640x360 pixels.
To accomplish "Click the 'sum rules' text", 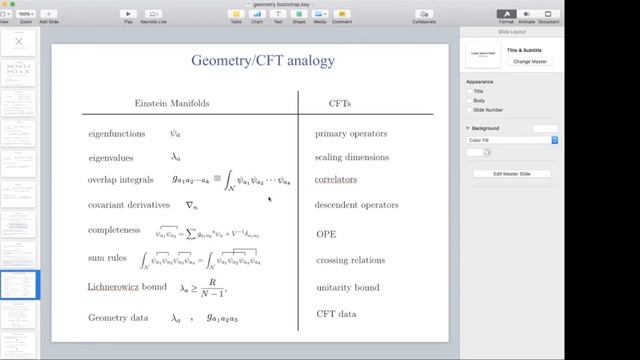I will tap(107, 258).
